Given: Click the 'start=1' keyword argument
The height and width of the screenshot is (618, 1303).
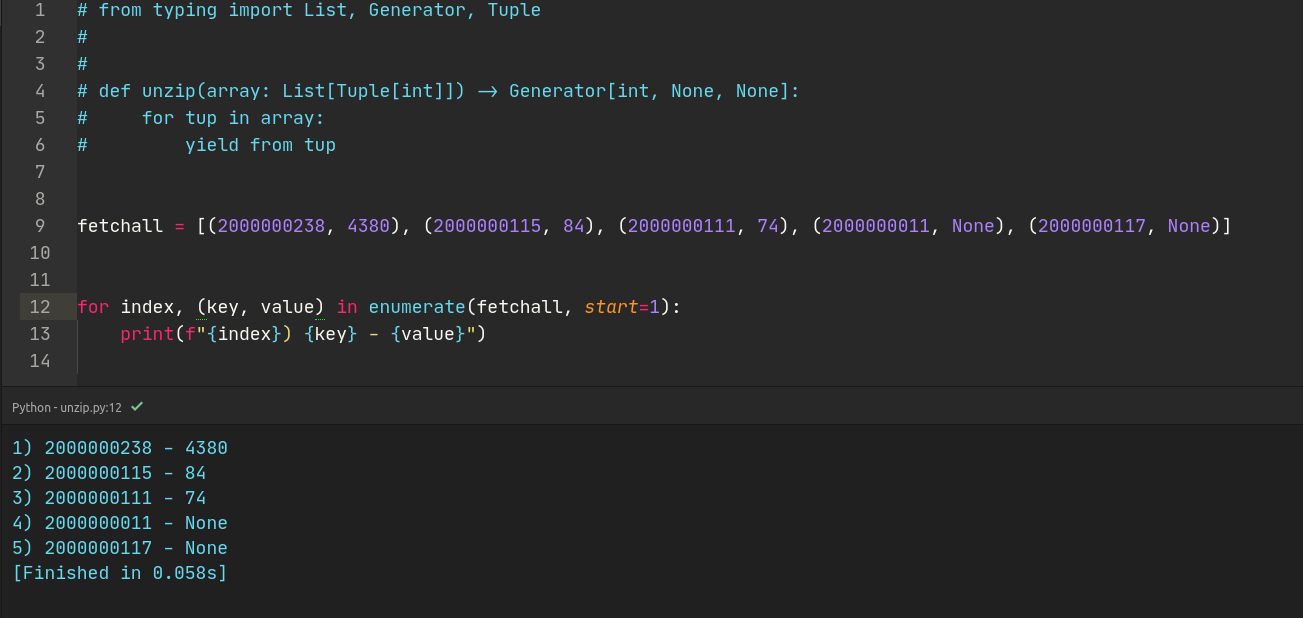Looking at the screenshot, I should (622, 307).
